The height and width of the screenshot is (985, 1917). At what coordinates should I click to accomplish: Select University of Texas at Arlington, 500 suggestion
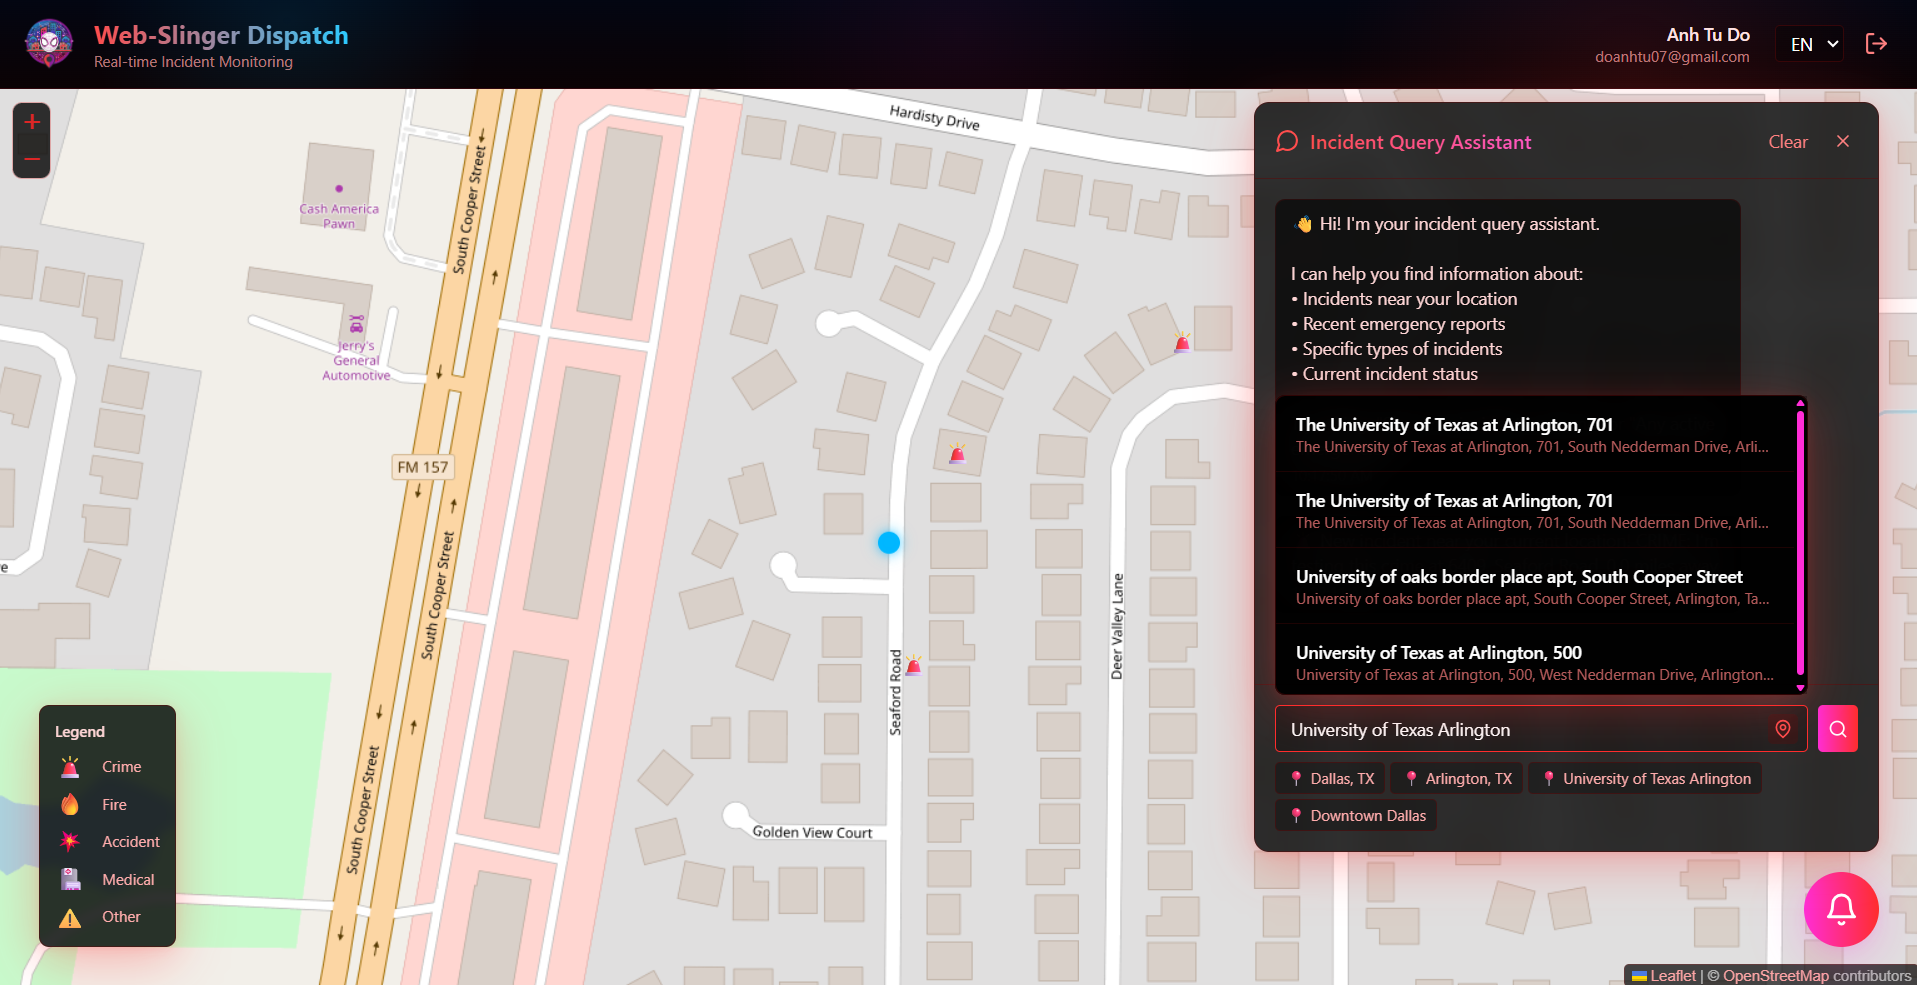(x=1536, y=663)
